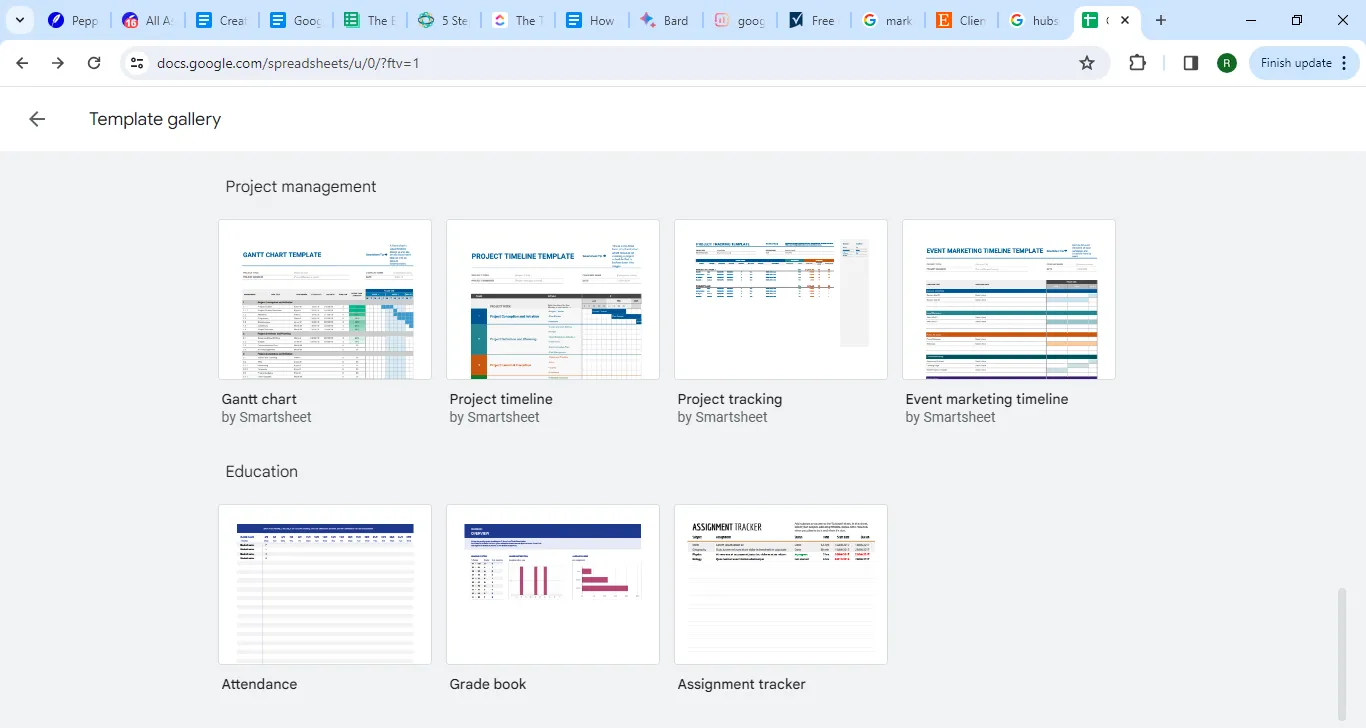
Task: Click the Gantt chart title text
Action: point(259,399)
